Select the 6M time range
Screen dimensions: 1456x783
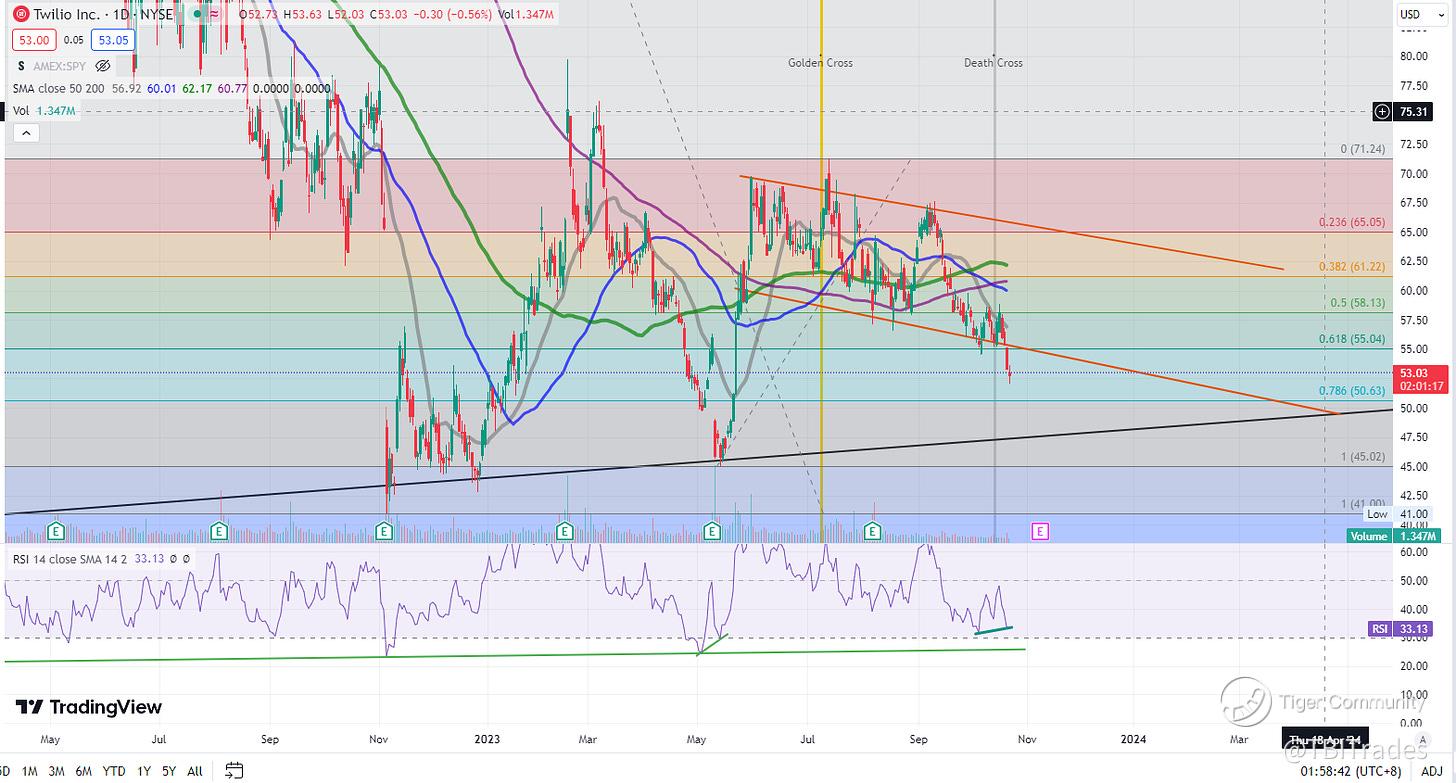click(x=84, y=771)
